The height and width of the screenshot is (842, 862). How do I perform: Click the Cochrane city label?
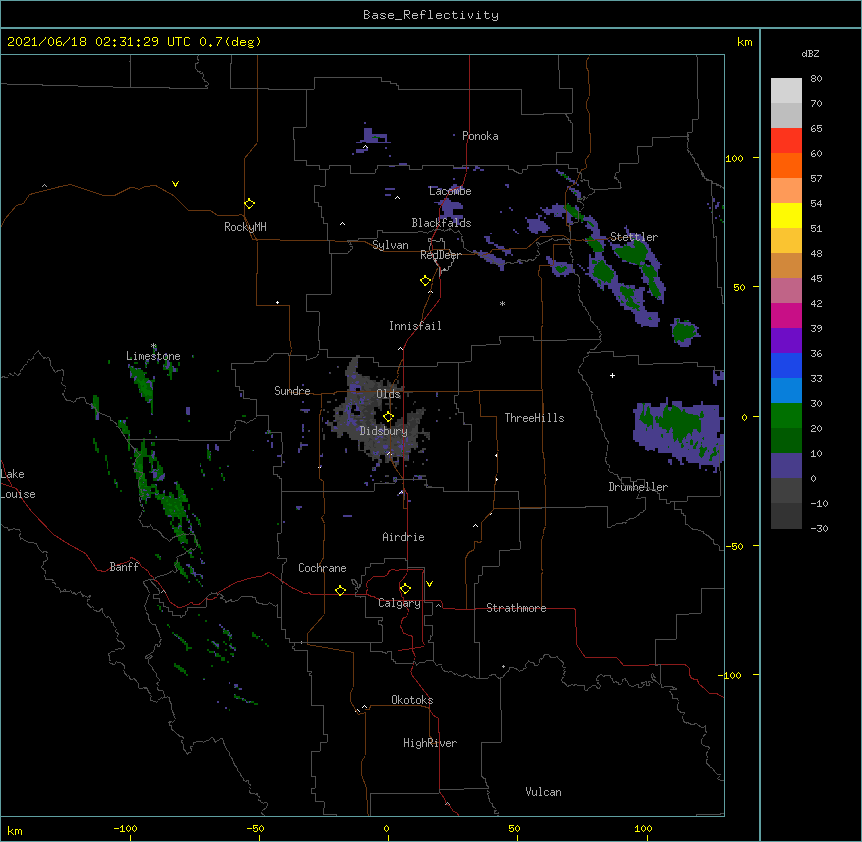point(322,568)
